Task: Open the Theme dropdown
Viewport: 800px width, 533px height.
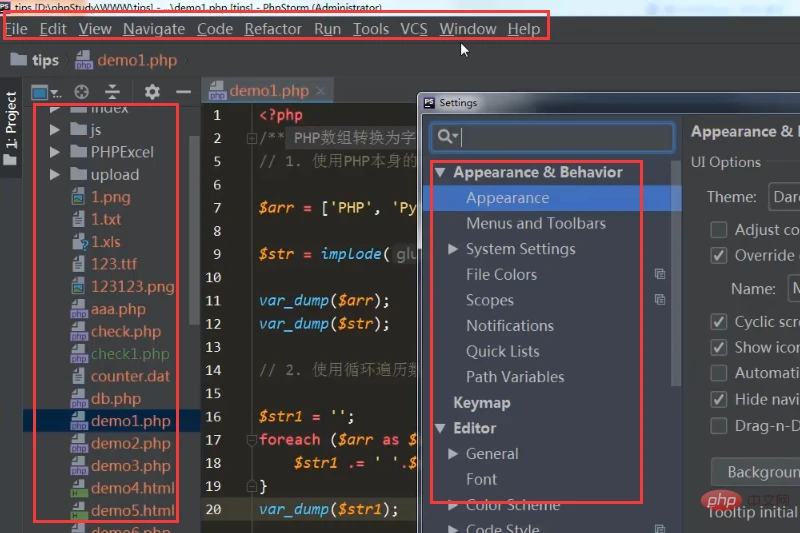Action: tap(784, 196)
